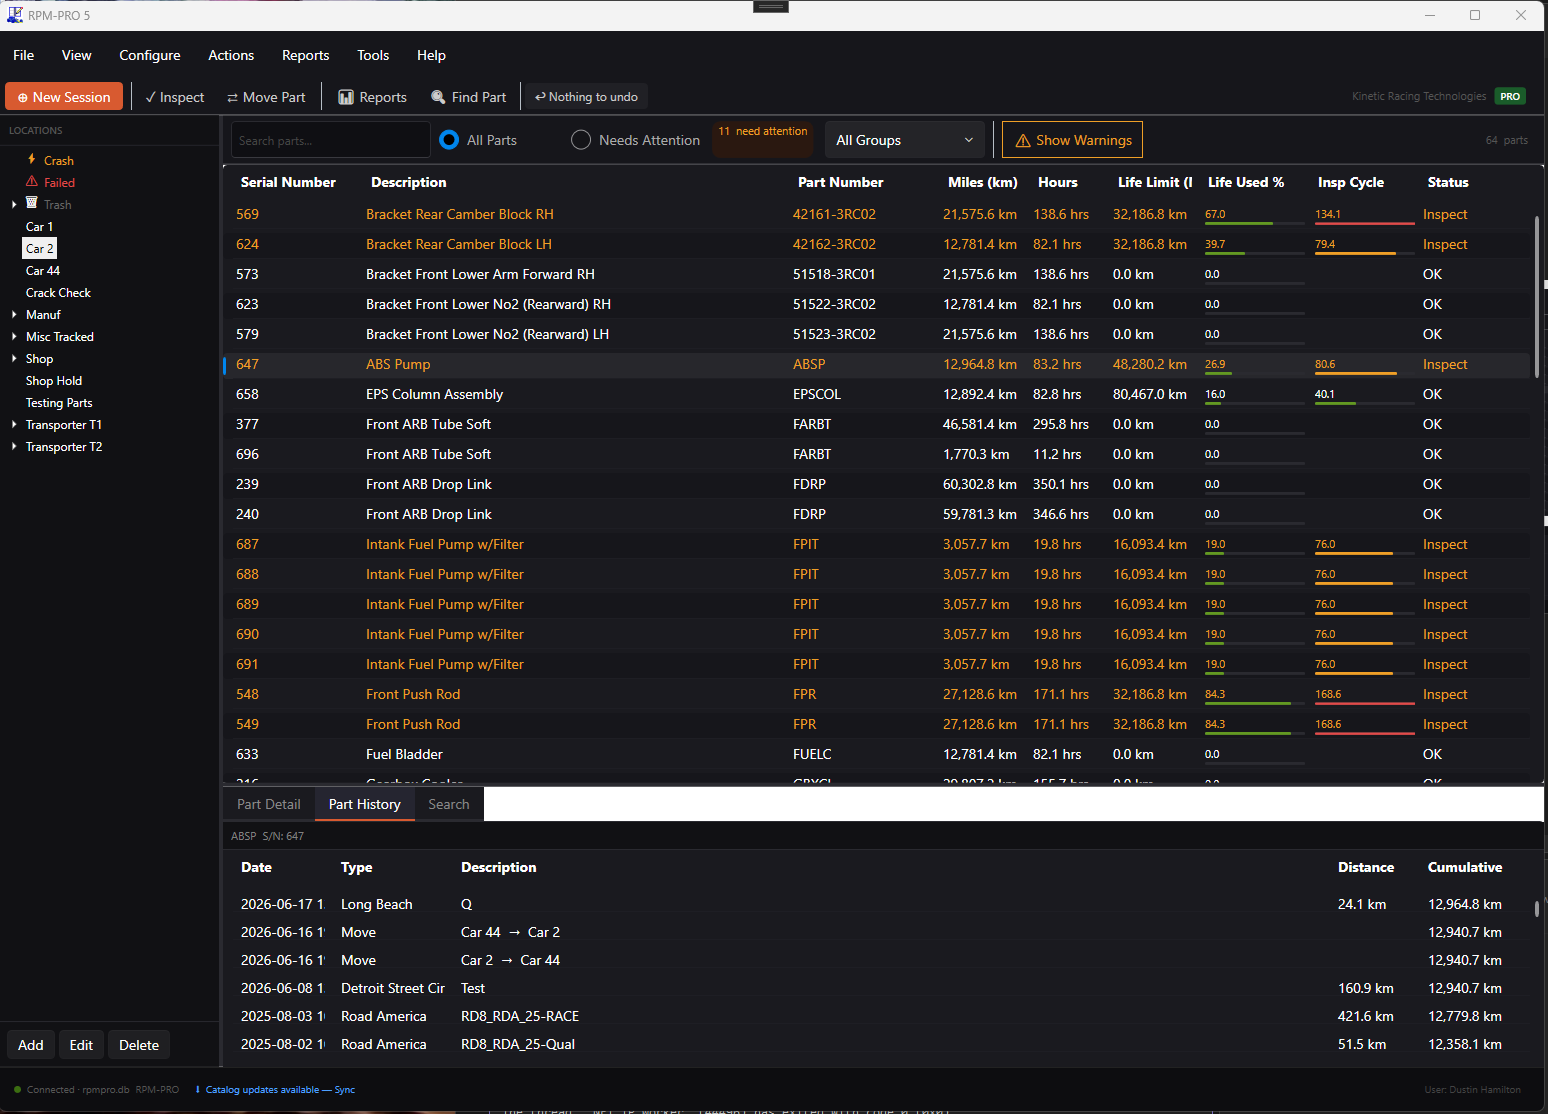The image size is (1548, 1114).
Task: Select Testing Parts location
Action: click(59, 403)
